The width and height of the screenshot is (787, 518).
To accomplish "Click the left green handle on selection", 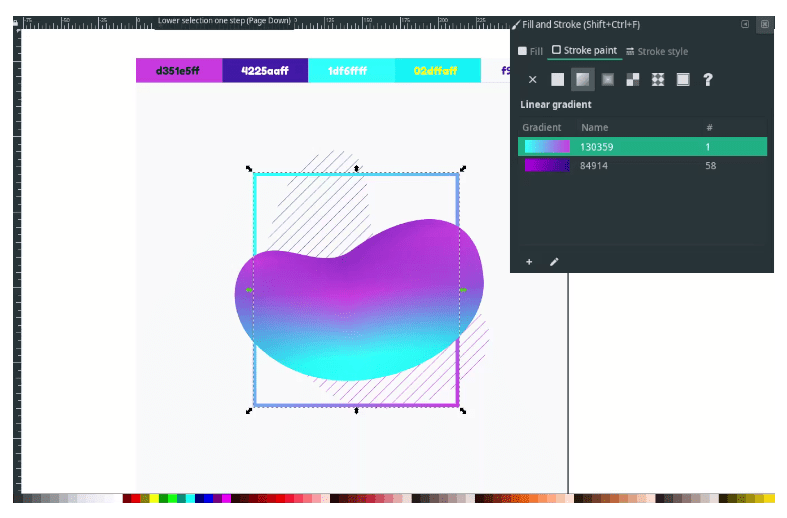I will pos(249,290).
